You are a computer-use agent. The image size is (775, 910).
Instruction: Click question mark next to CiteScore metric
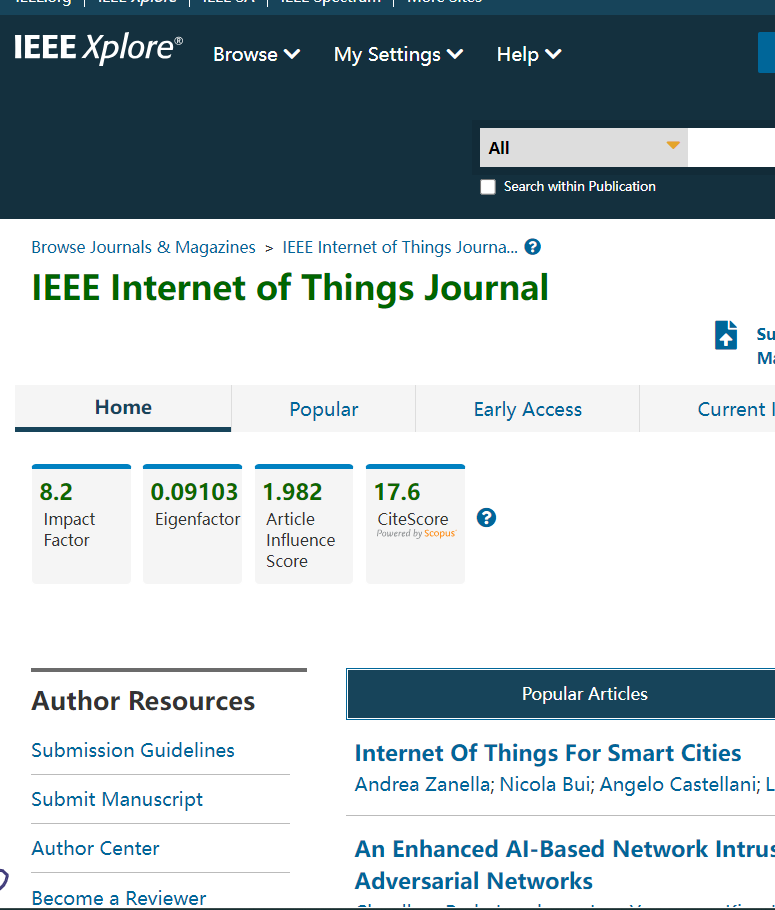tap(486, 518)
